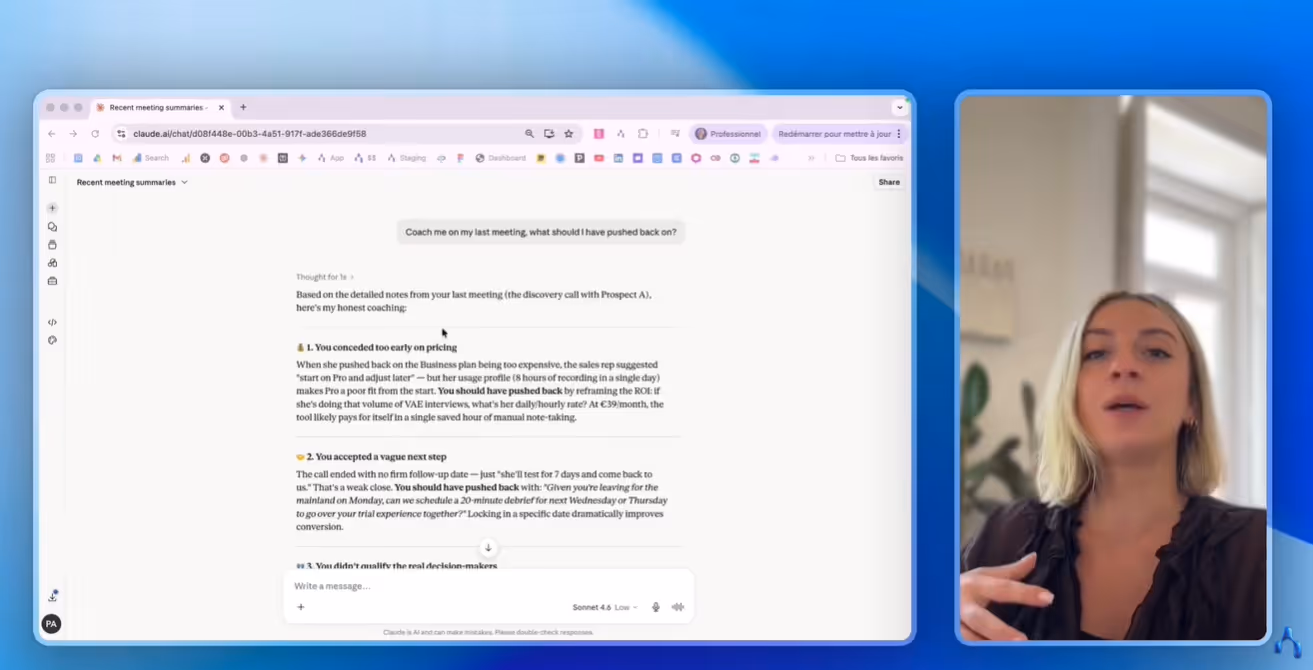Open the tab search chevron in Chrome
The height and width of the screenshot is (670, 1313).
coord(900,107)
